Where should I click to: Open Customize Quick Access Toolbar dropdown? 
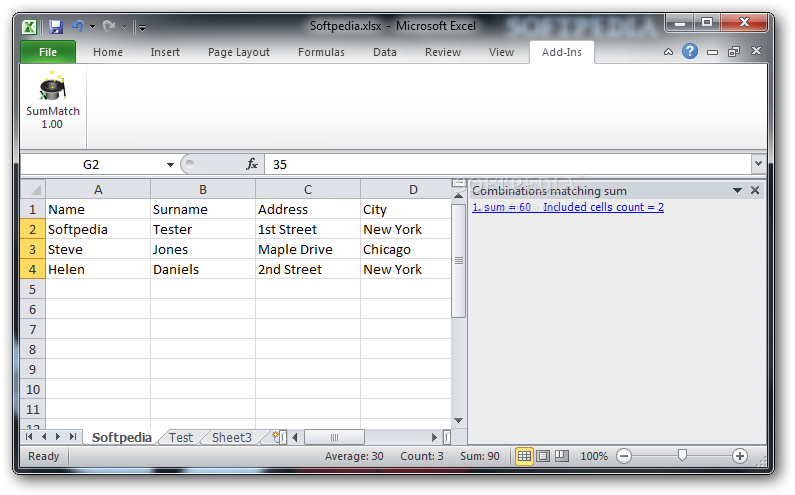(142, 27)
